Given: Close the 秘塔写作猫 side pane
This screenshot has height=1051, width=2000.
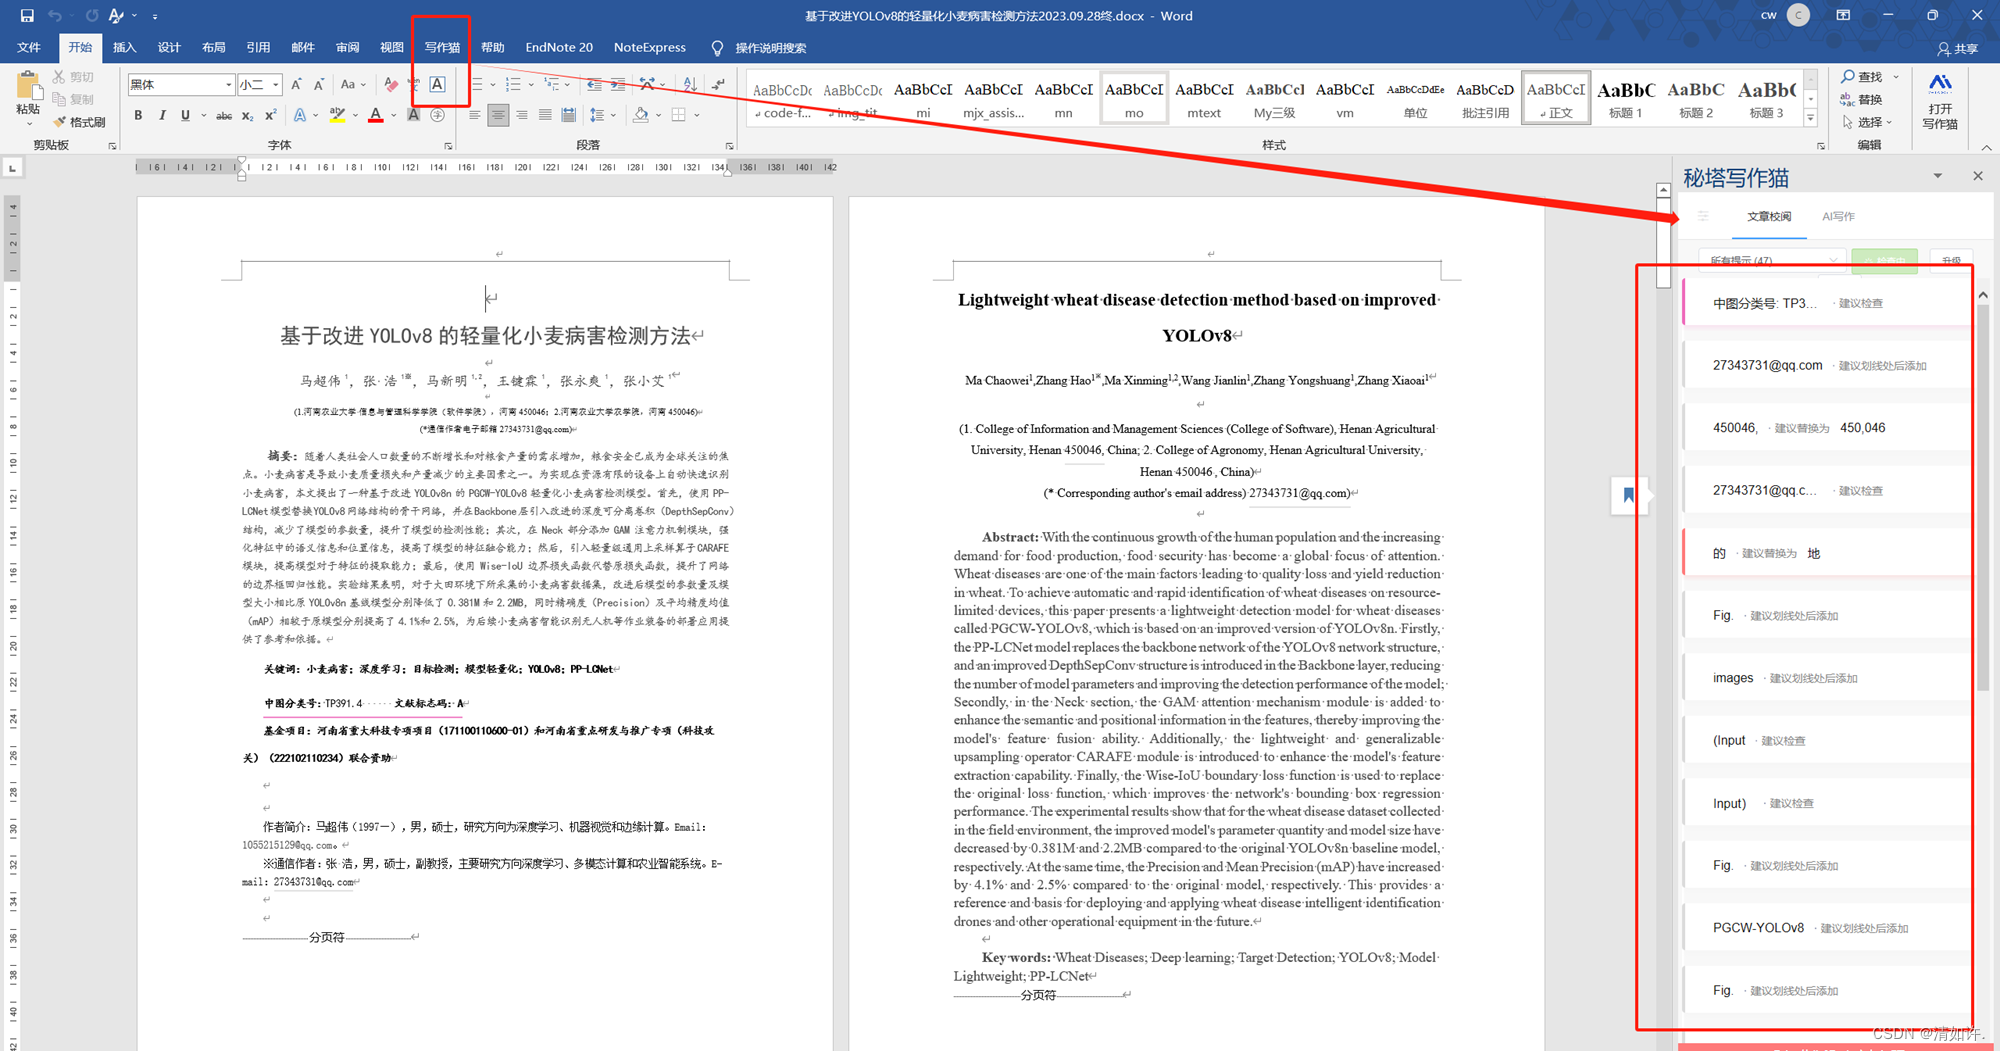Looking at the screenshot, I should tap(1978, 176).
